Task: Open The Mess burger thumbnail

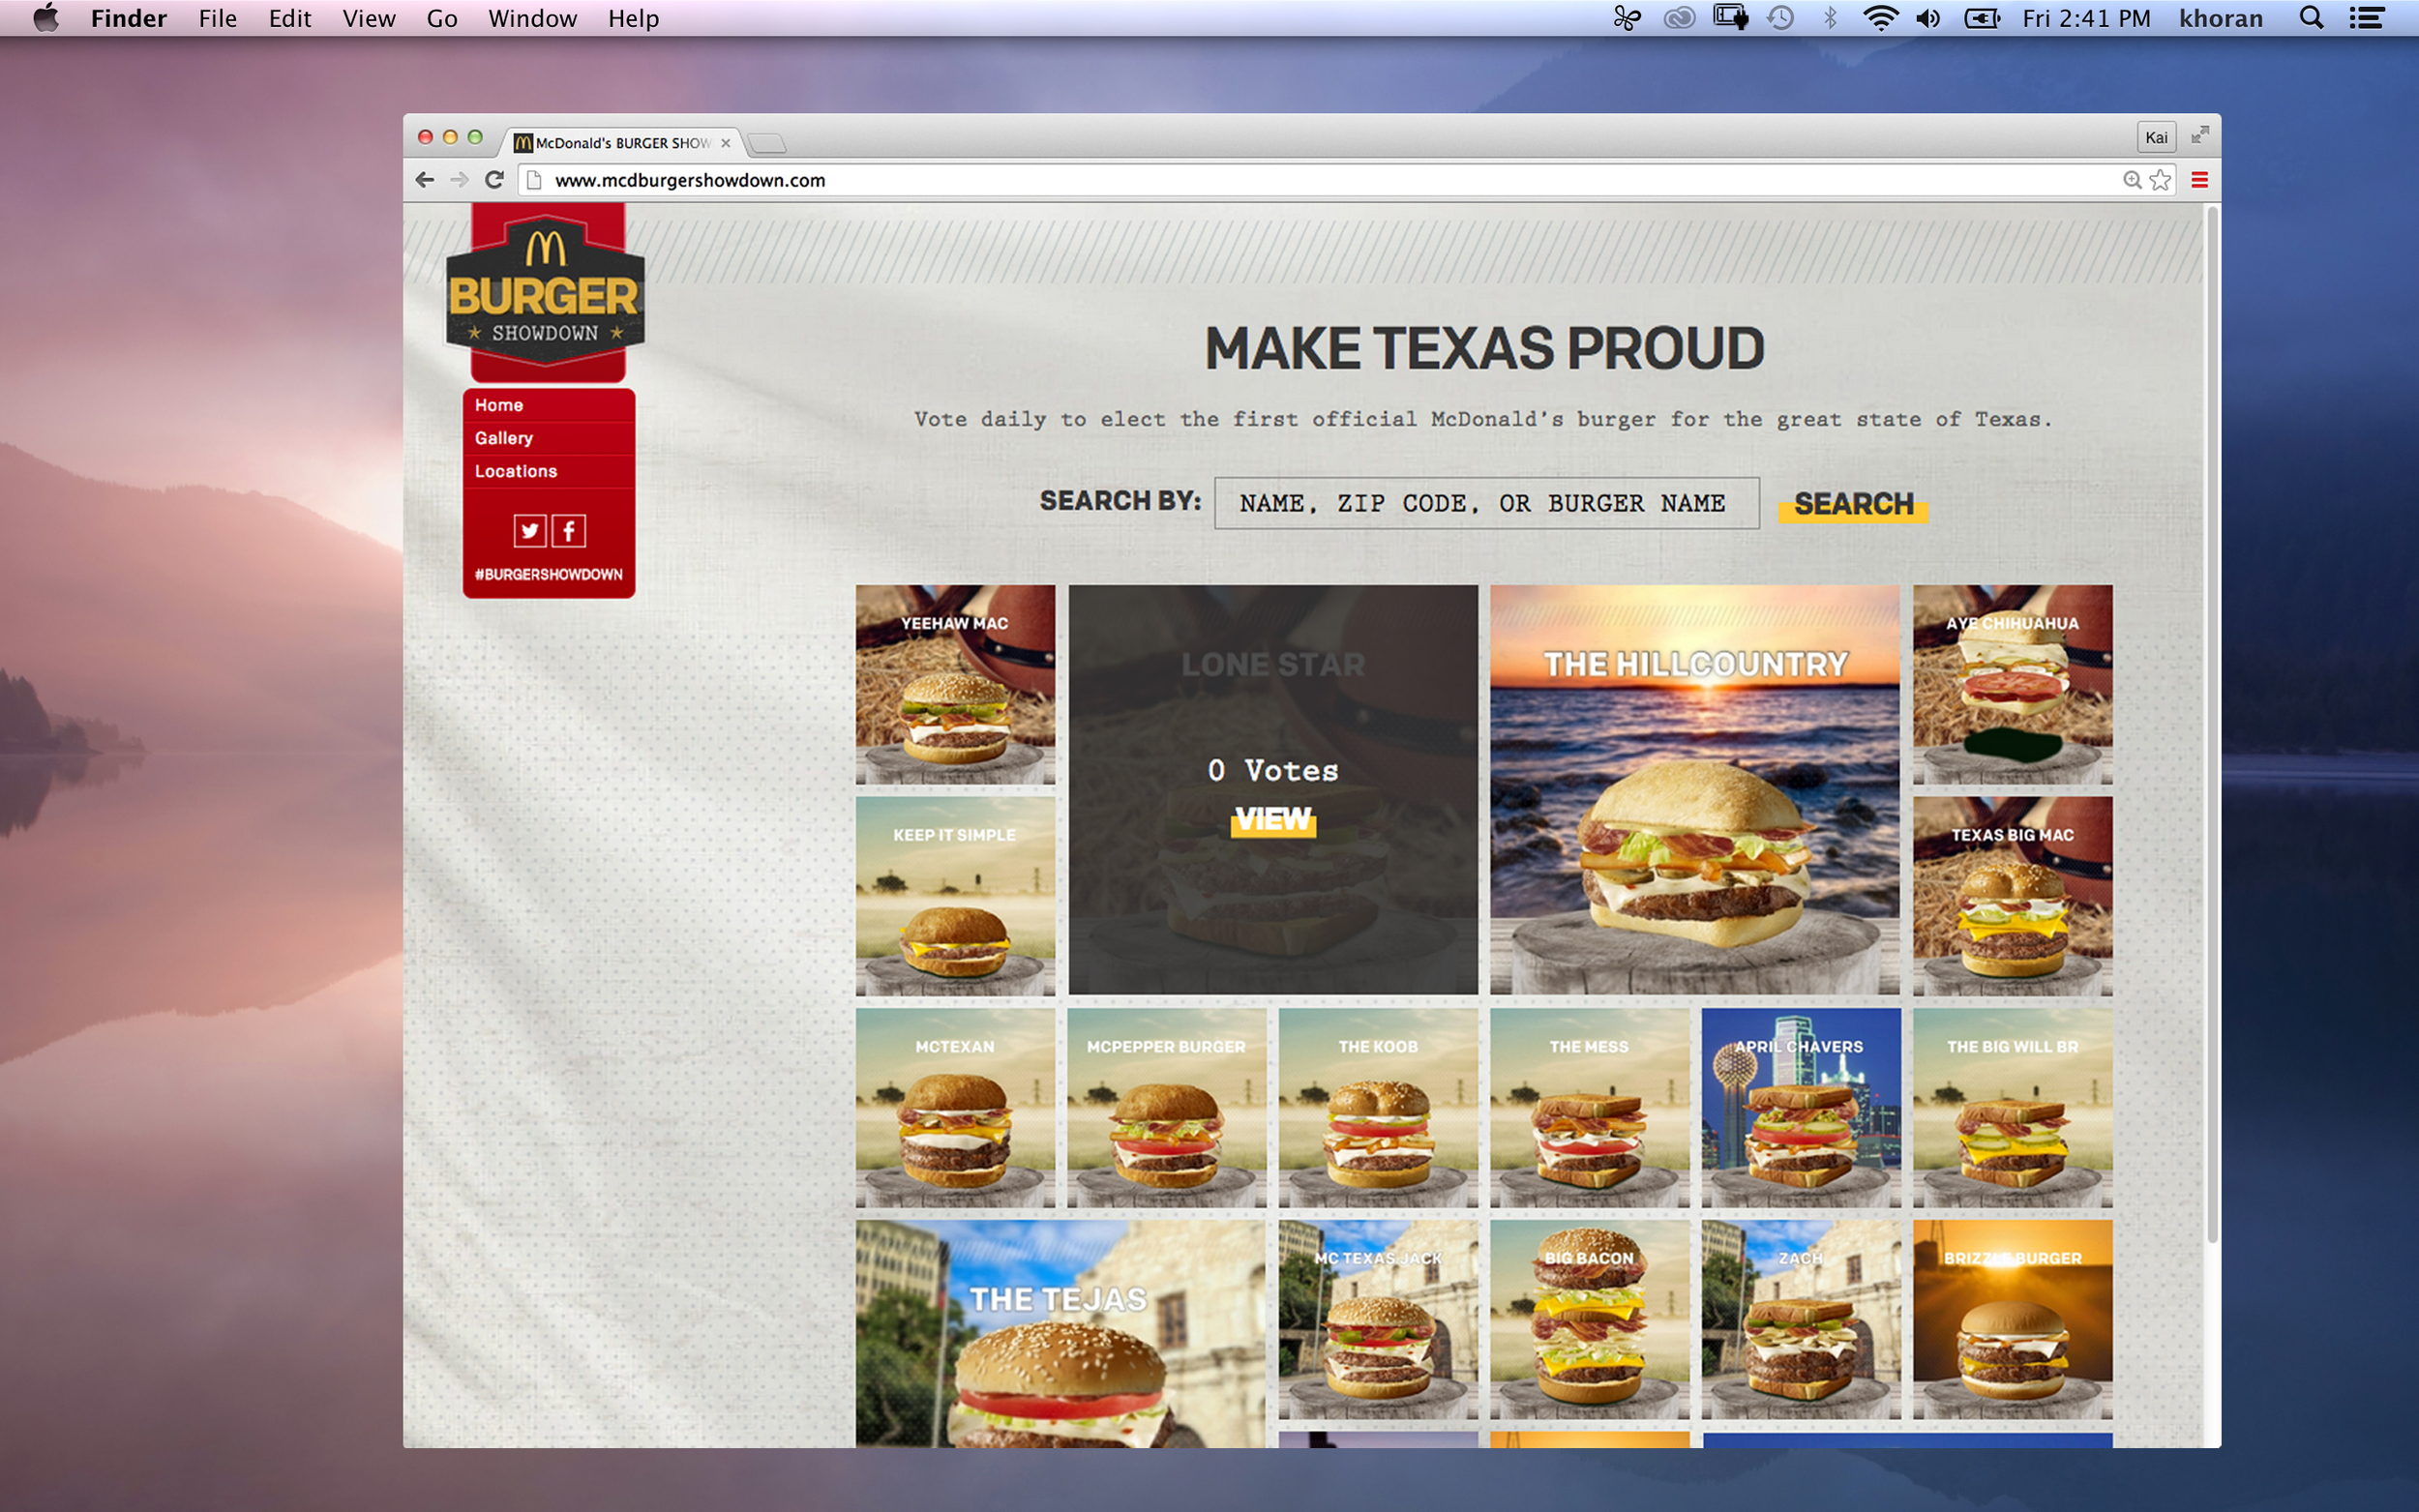Action: (x=1589, y=1108)
